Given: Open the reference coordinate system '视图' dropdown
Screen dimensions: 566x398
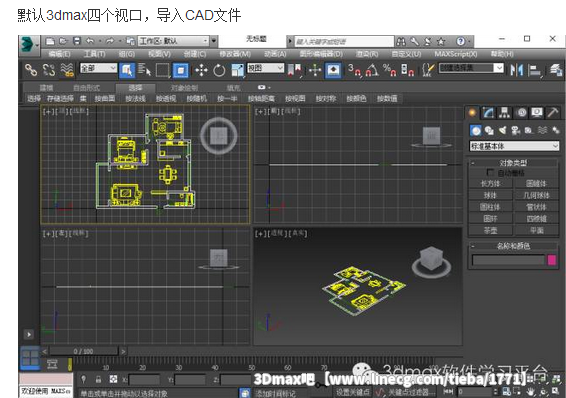Looking at the screenshot, I should pyautogui.click(x=265, y=68).
